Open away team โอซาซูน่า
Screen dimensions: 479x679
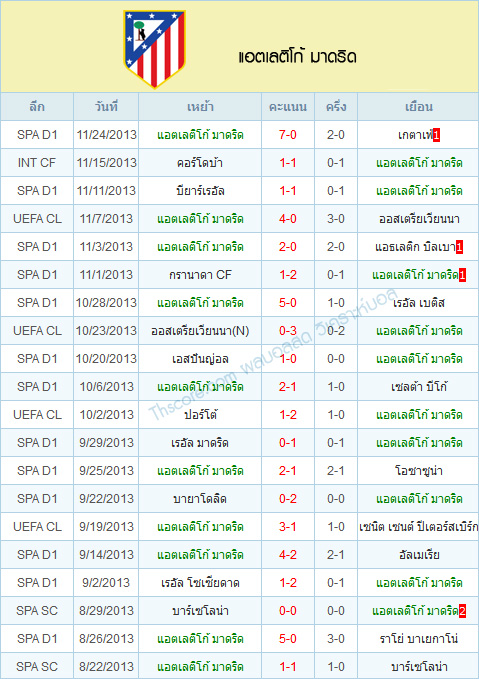point(419,471)
